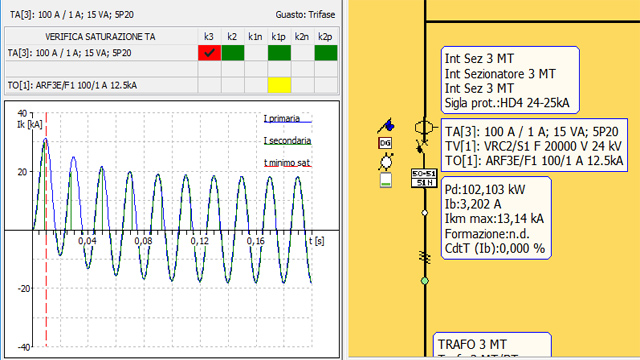Click the 50-51 51N relay symbol
This screenshot has height=360, width=640.
[424, 178]
